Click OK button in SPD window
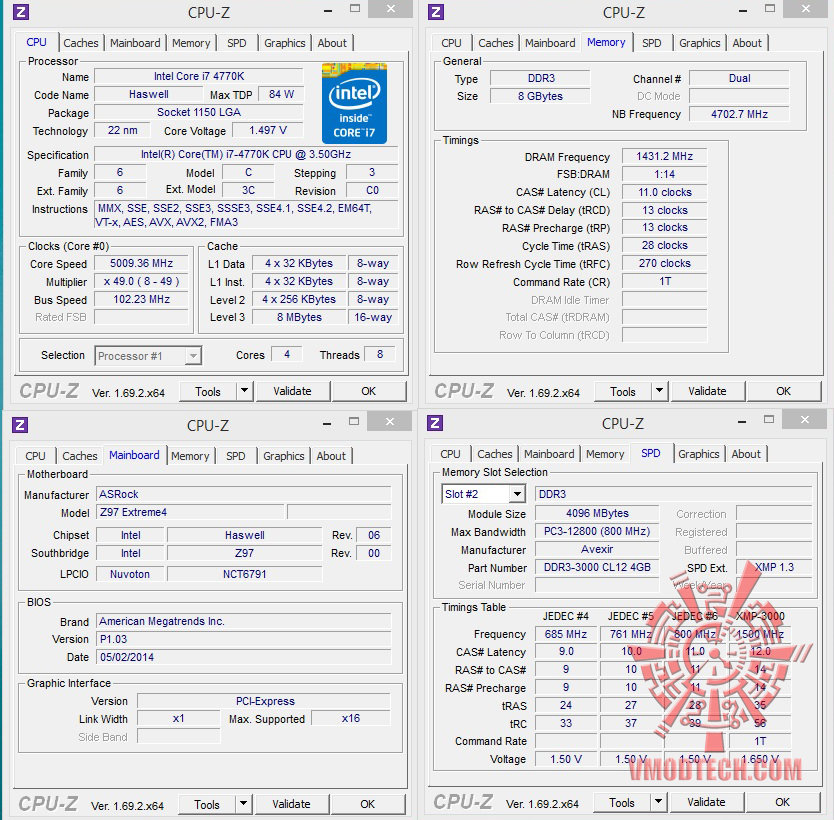This screenshot has height=820, width=834. [x=782, y=802]
